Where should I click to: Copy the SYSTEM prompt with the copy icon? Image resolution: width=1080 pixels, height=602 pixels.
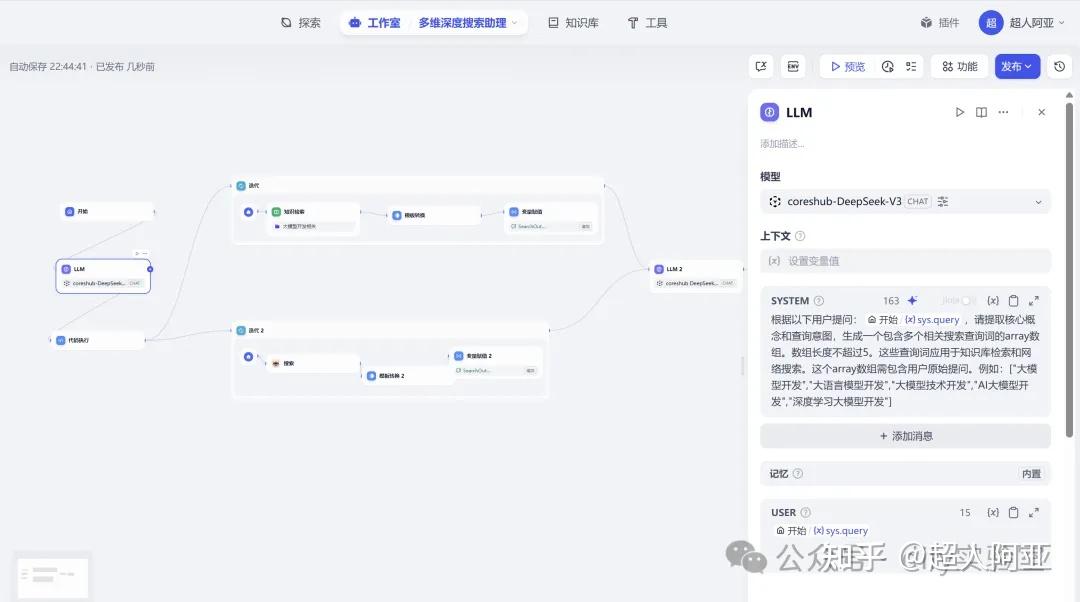1014,300
